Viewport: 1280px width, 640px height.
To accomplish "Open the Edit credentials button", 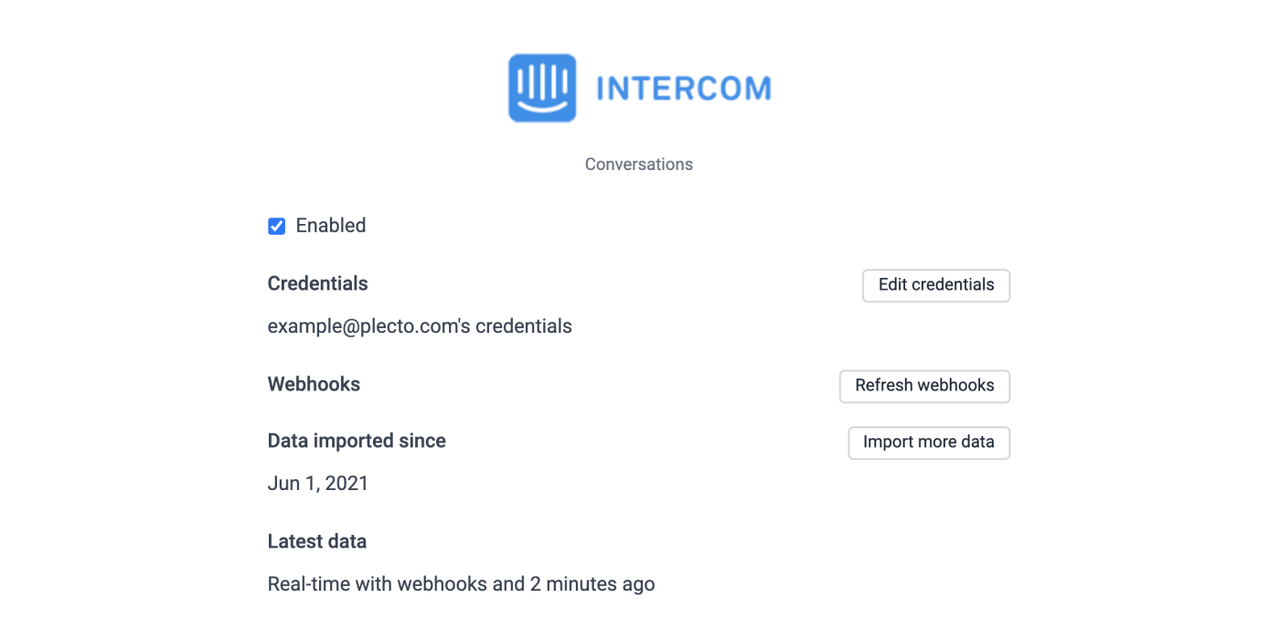I will tap(936, 285).
